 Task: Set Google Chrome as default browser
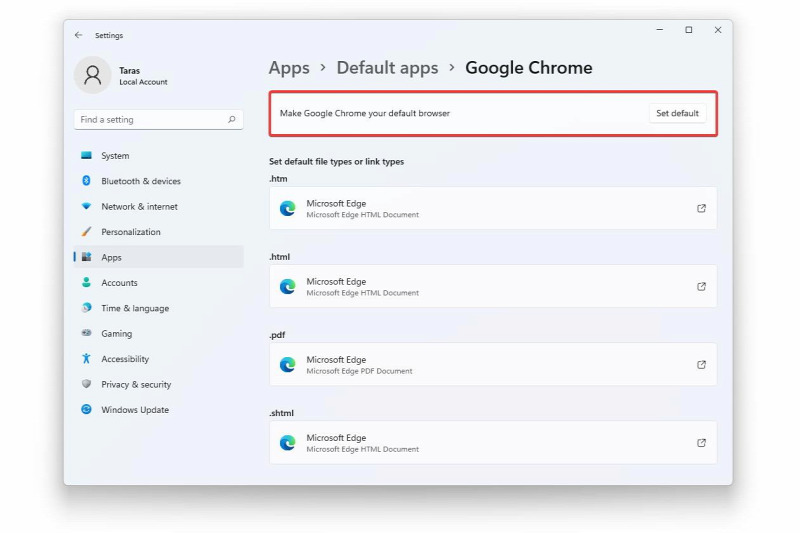pos(677,113)
